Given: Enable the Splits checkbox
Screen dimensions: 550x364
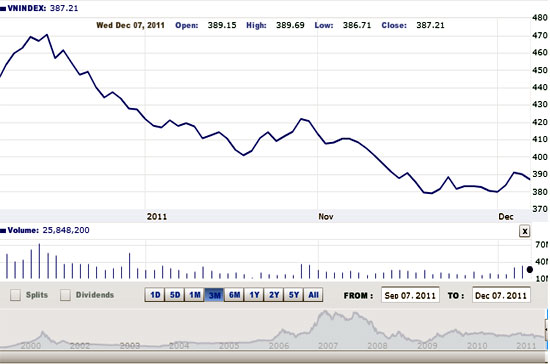Looking at the screenshot, I should (x=15, y=295).
